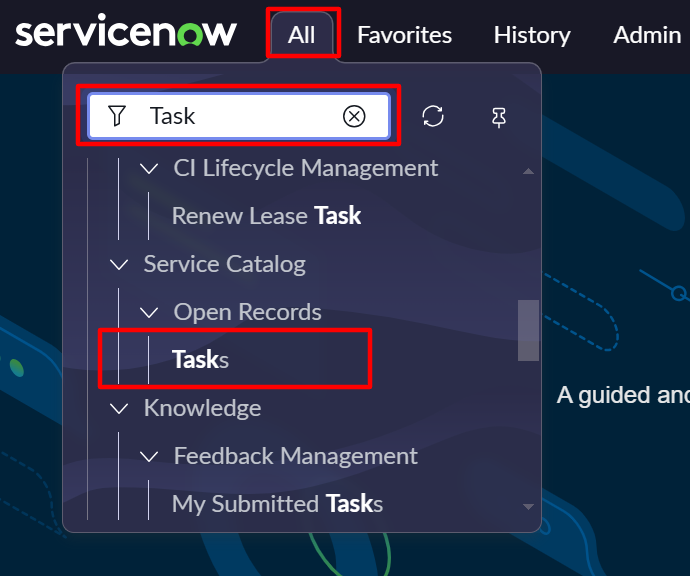Viewport: 690px width, 576px height.
Task: Collapse the Open Records group
Action: pyautogui.click(x=149, y=312)
